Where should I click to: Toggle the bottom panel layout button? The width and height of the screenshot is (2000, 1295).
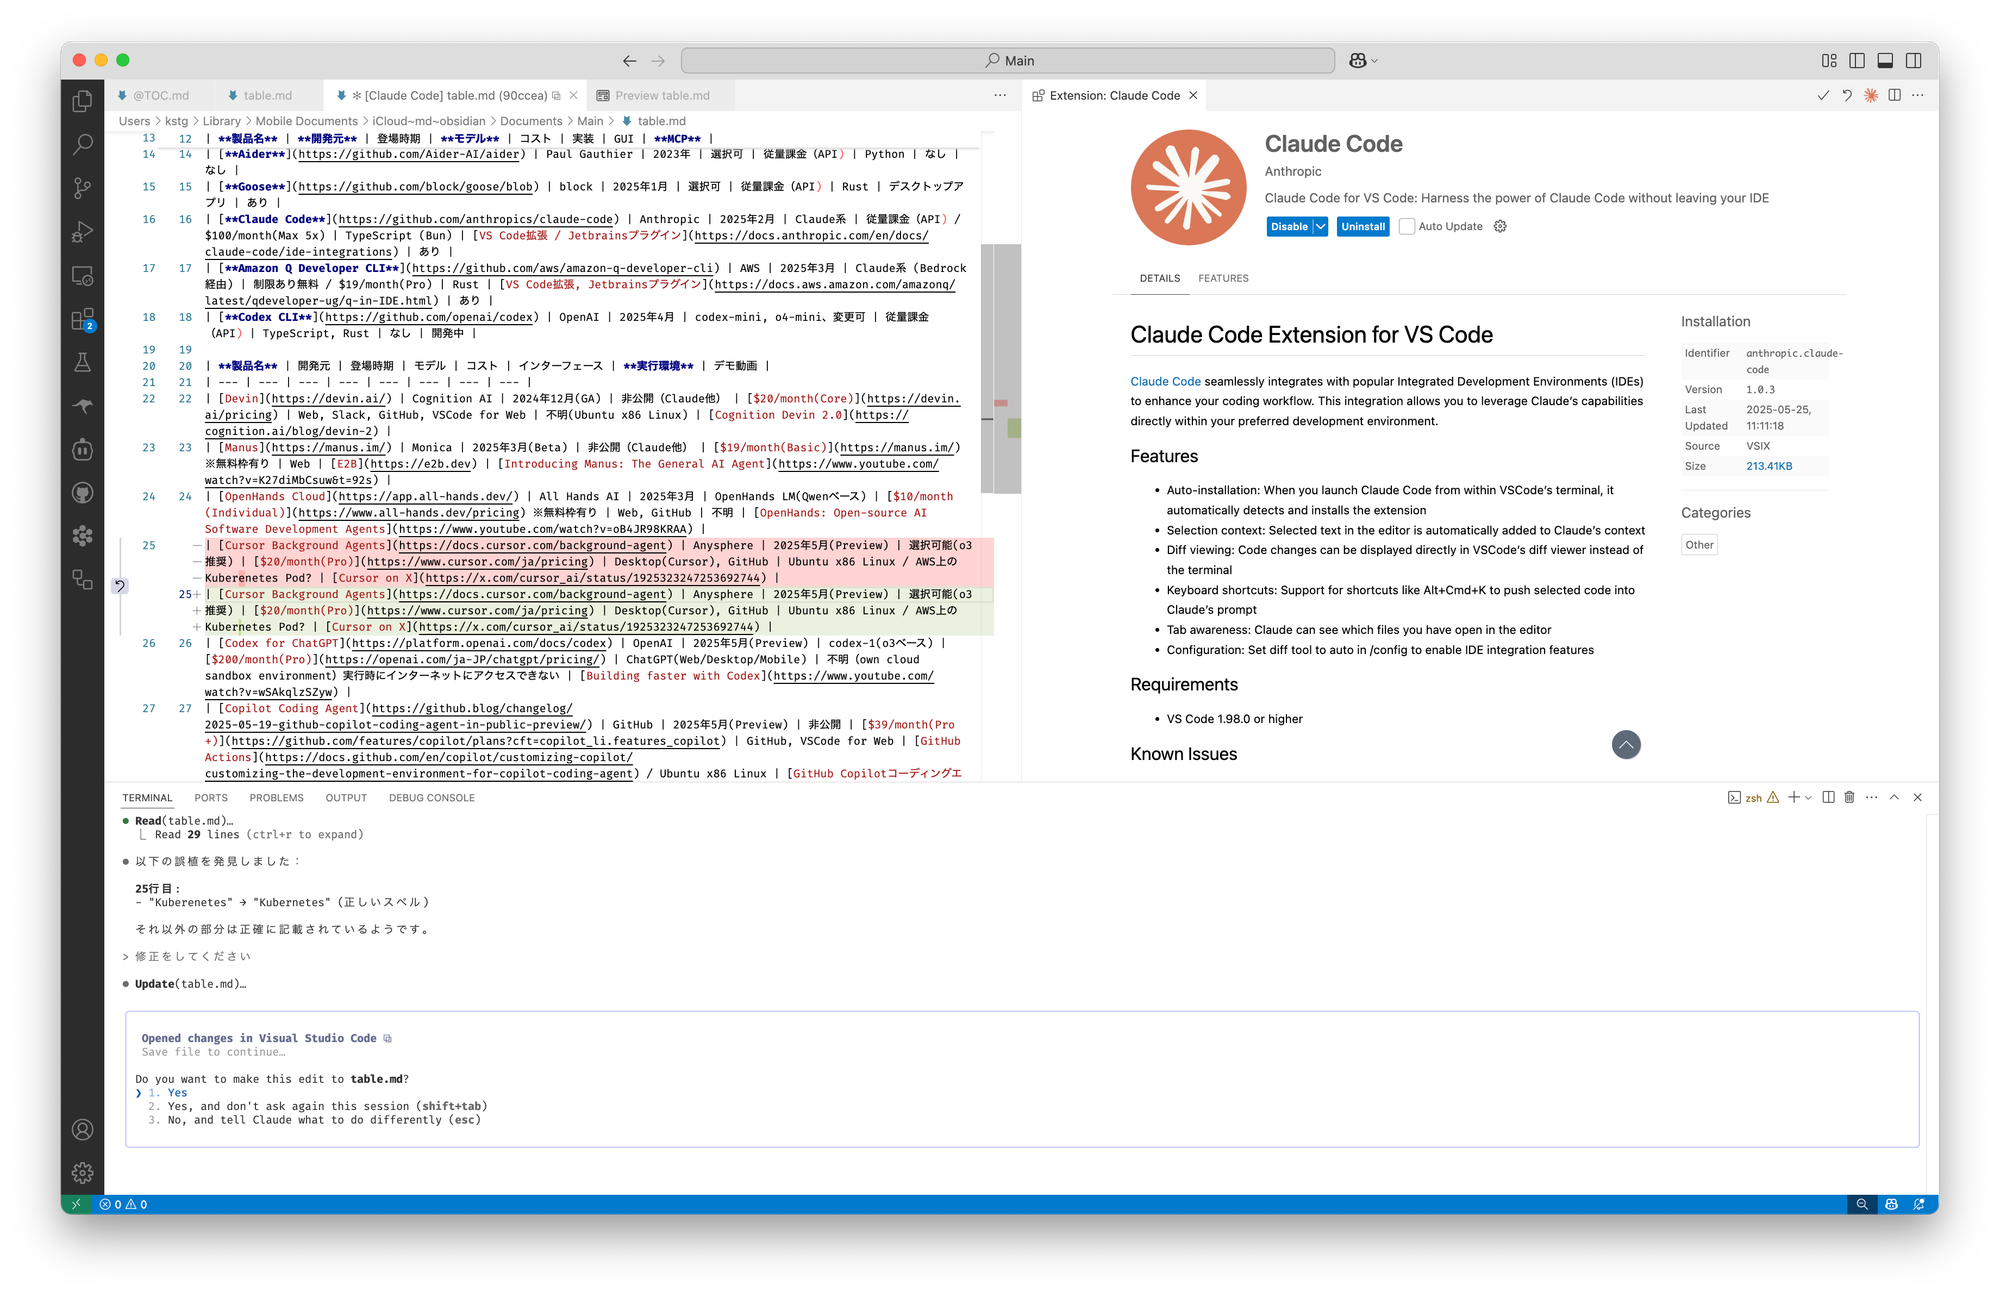(x=1885, y=61)
